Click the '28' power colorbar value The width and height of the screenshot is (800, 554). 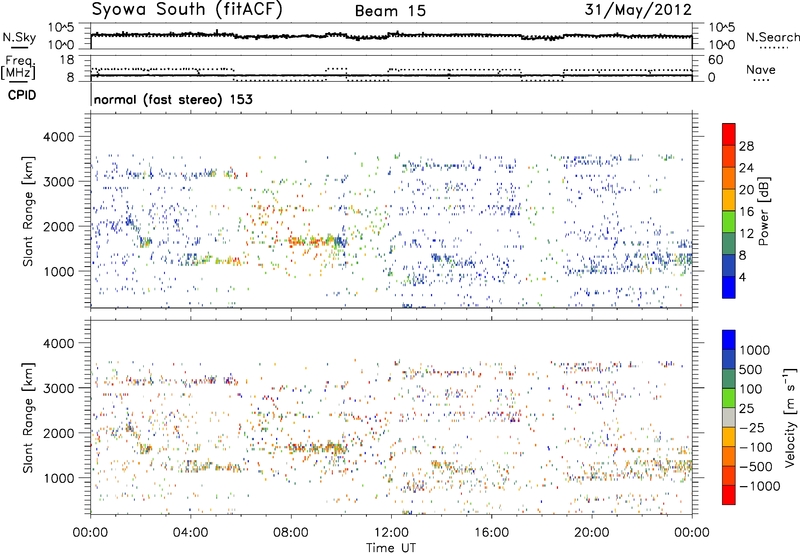pos(746,146)
